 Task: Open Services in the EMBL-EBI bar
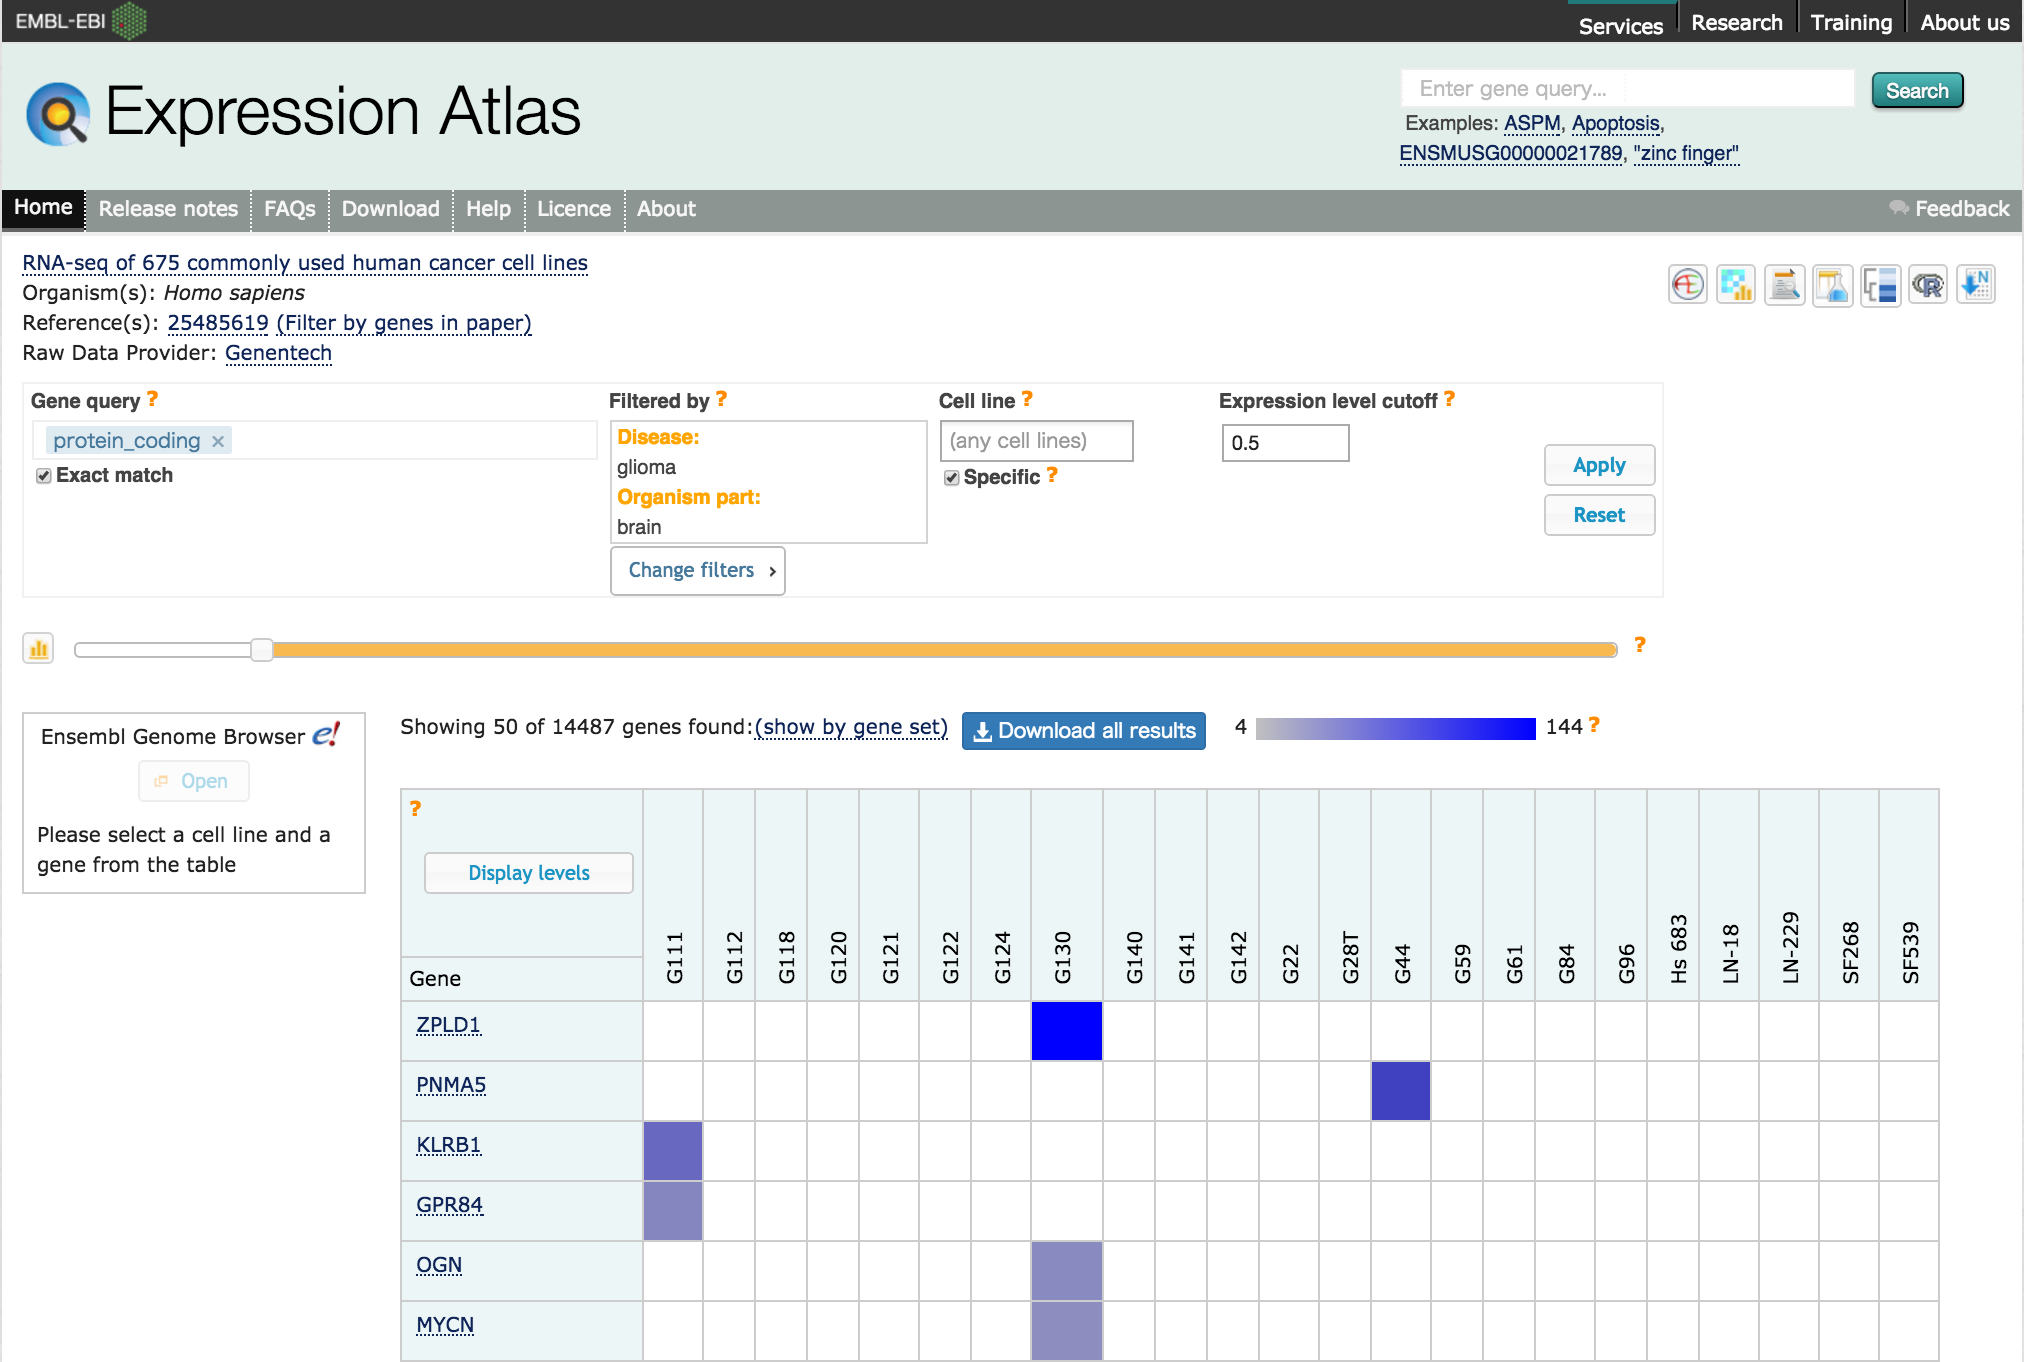1621,24
